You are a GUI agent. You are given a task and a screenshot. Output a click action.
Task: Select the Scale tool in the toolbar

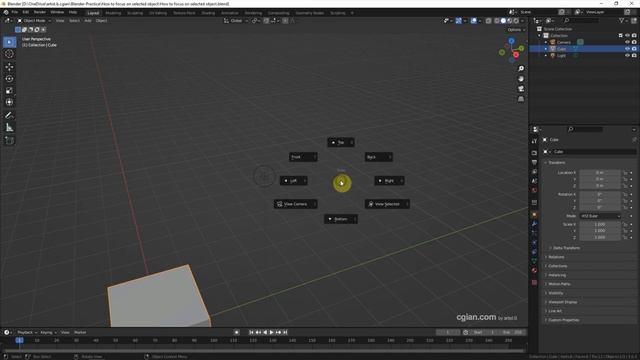click(x=9, y=91)
